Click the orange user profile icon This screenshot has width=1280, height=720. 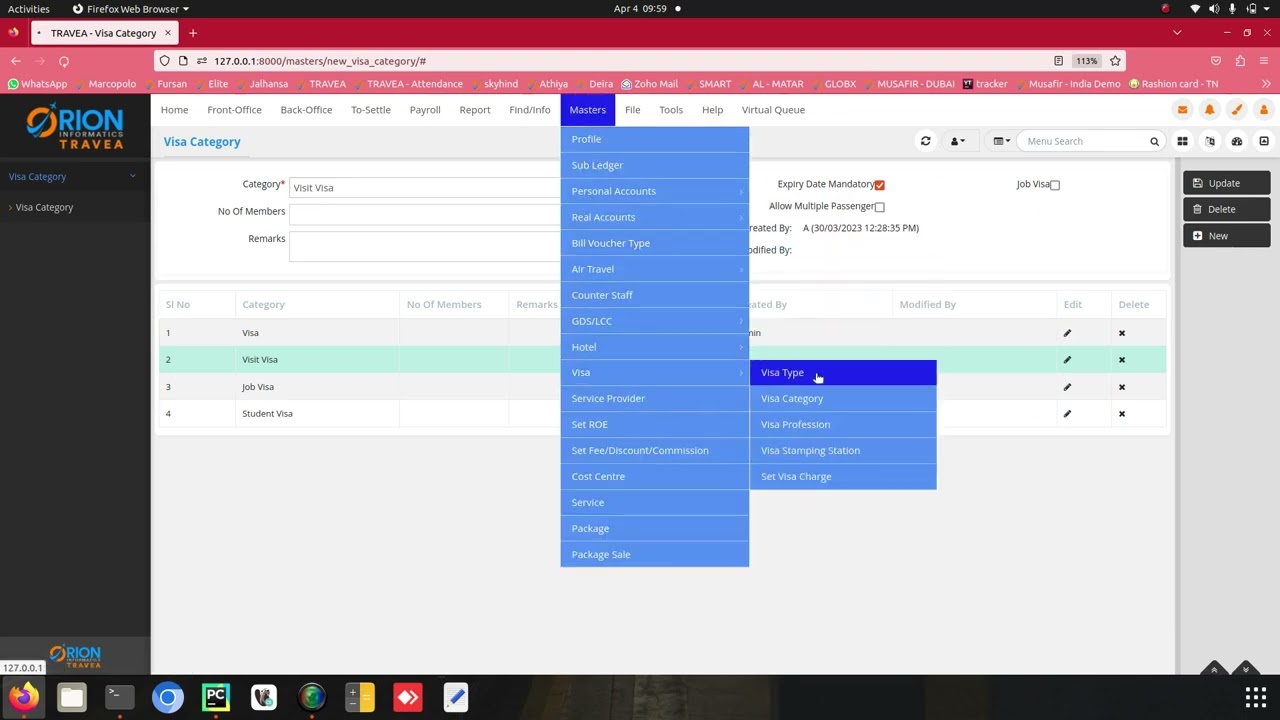[x=1264, y=110]
